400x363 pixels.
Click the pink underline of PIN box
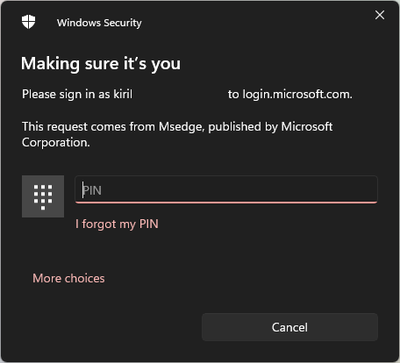click(x=226, y=202)
